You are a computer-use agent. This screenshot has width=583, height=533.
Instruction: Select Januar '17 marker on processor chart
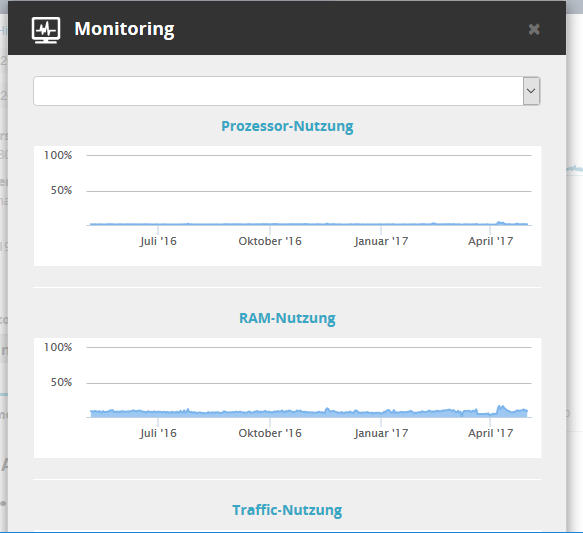pos(381,241)
